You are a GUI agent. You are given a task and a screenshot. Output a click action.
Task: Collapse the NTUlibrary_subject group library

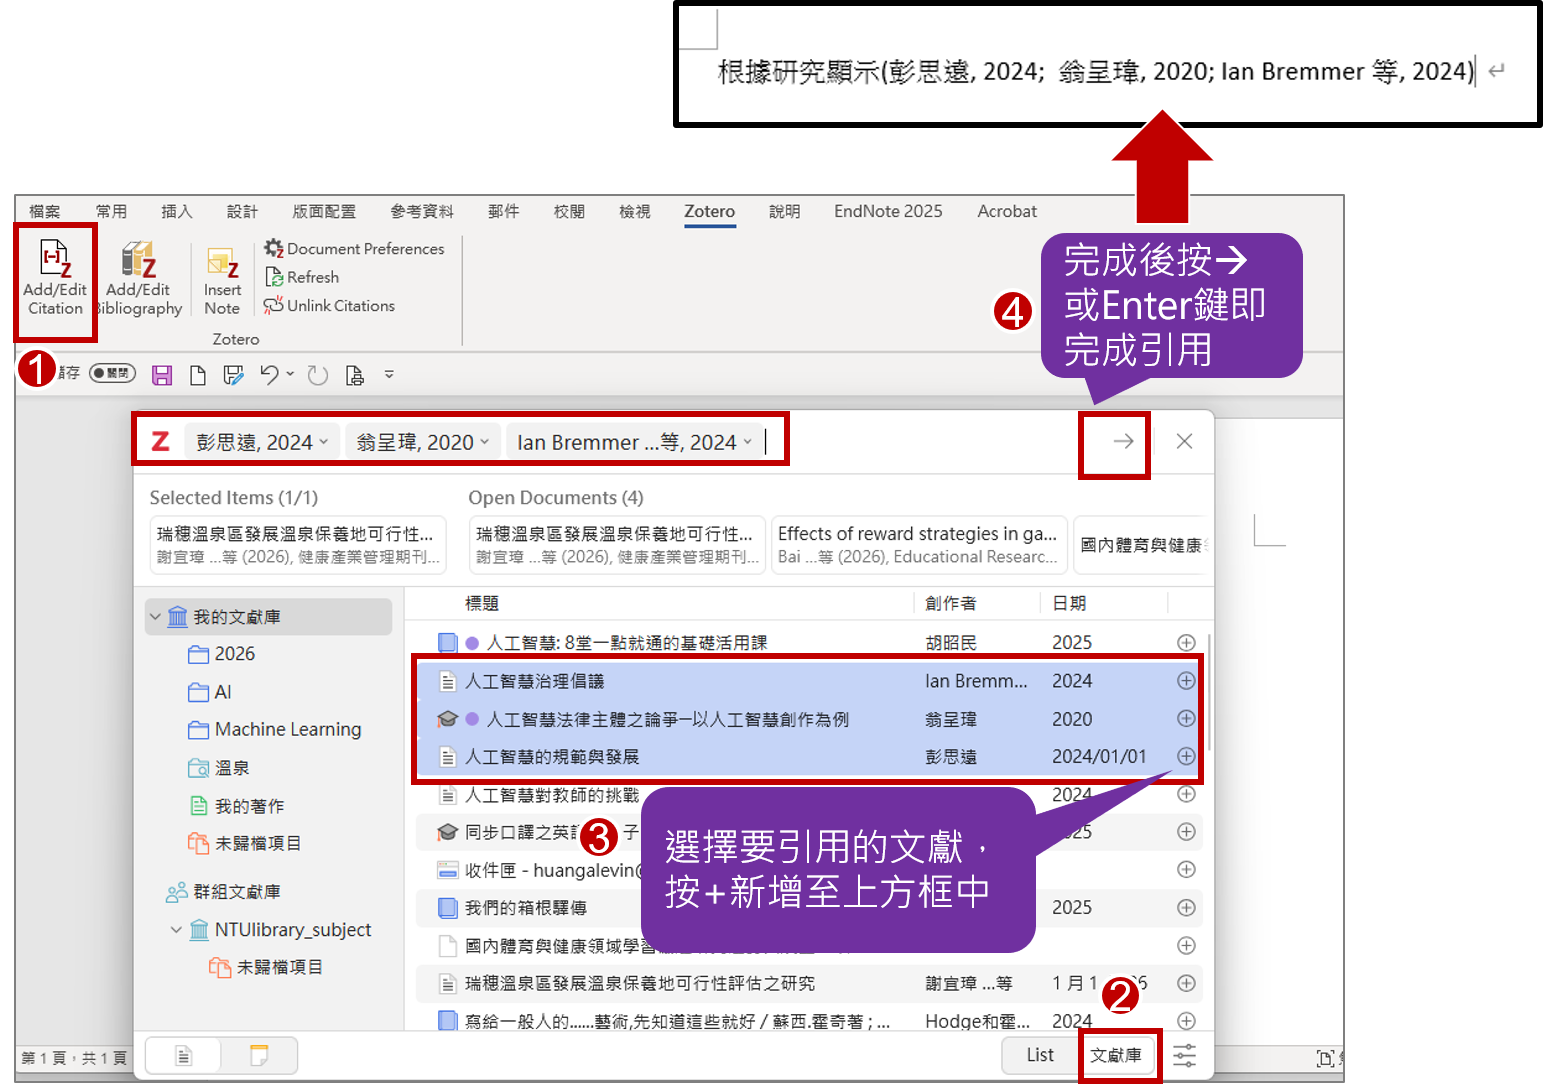click(176, 930)
